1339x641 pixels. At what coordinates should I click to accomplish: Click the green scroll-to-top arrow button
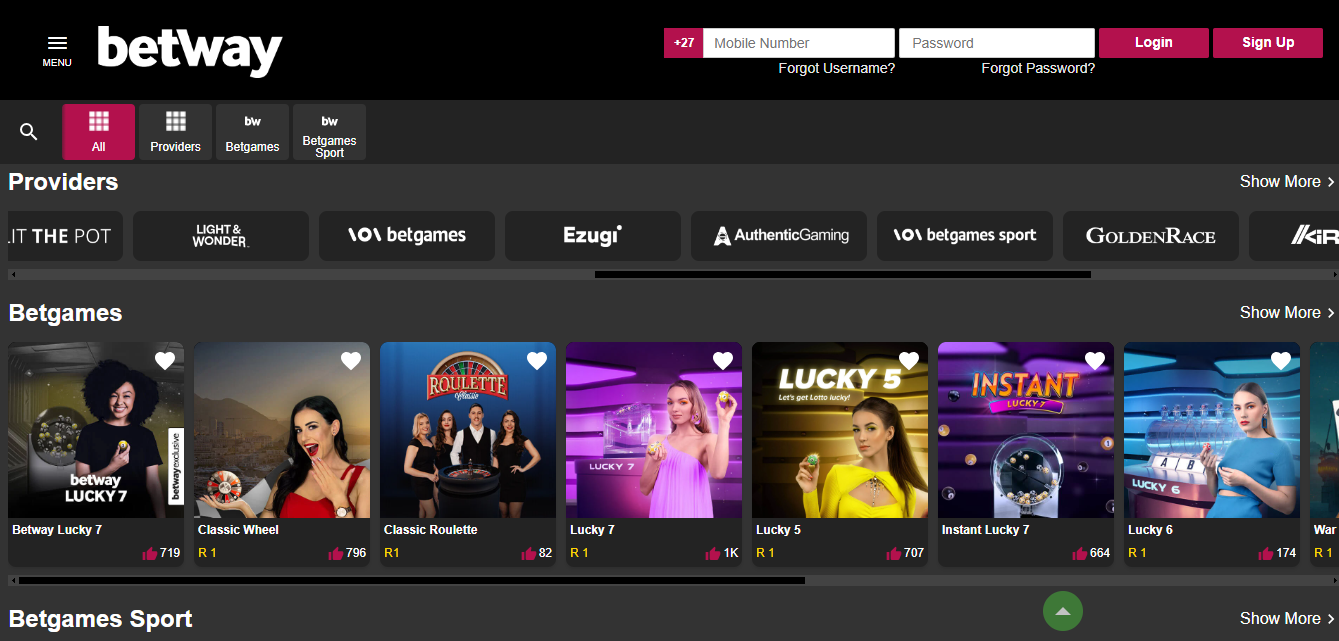point(1062,611)
